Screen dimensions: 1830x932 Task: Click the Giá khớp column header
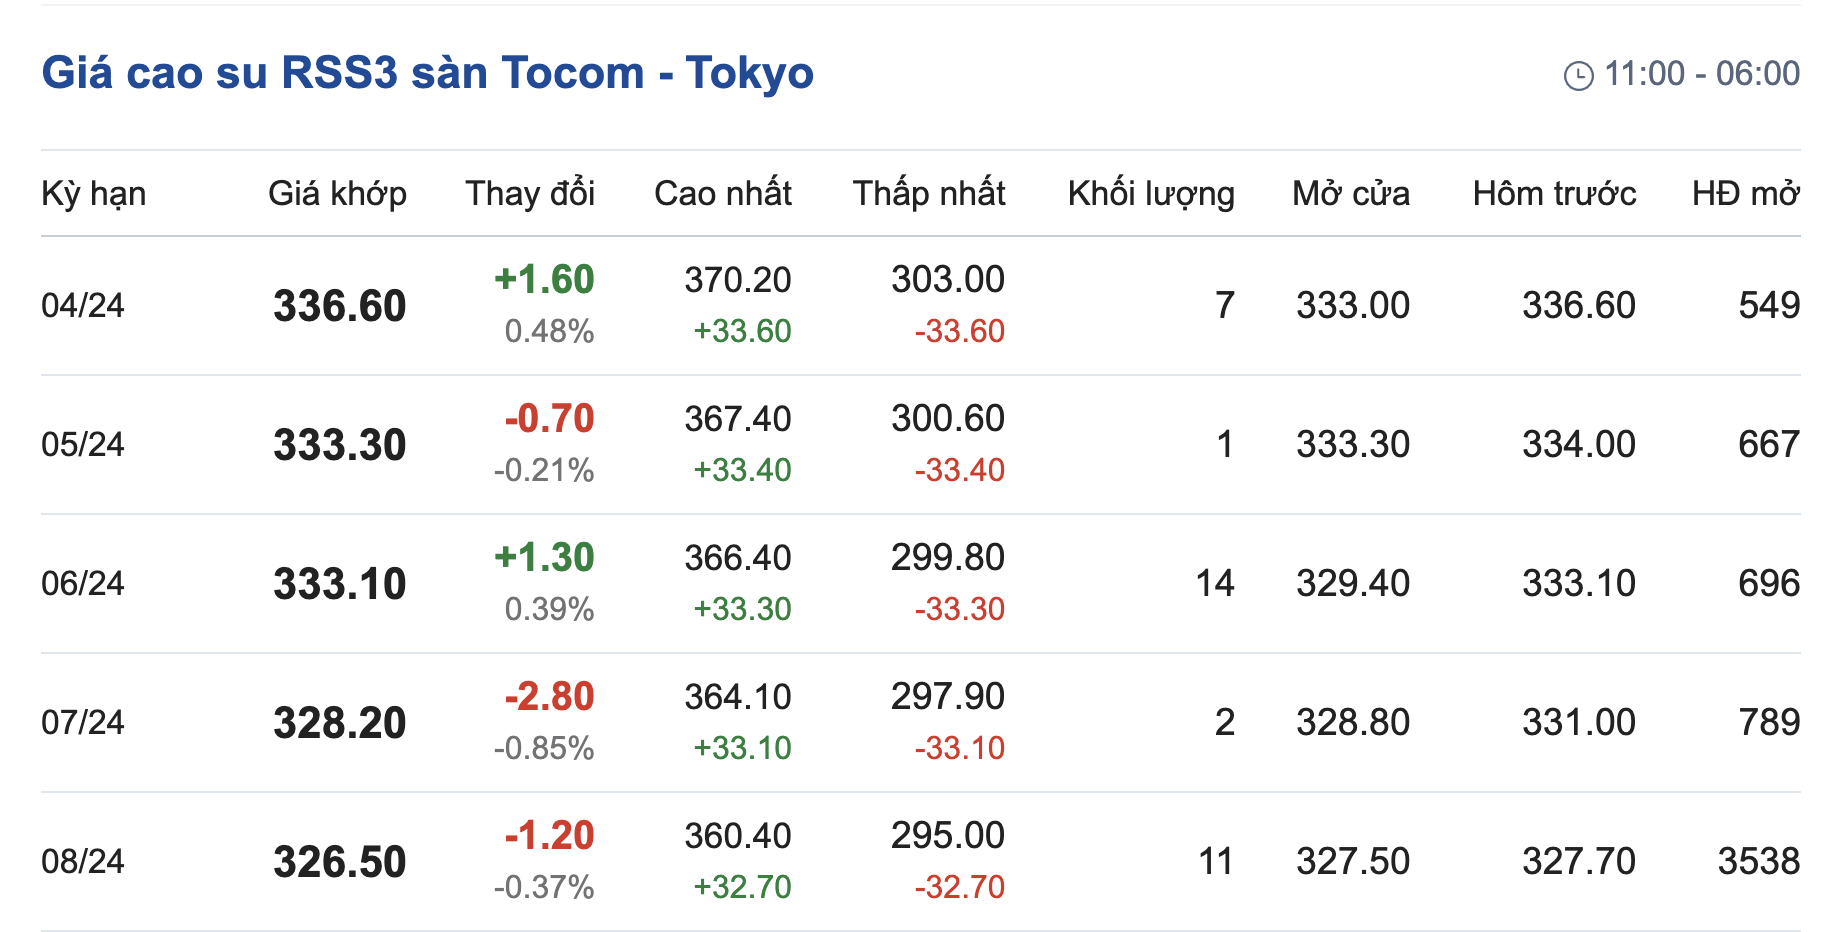click(337, 193)
